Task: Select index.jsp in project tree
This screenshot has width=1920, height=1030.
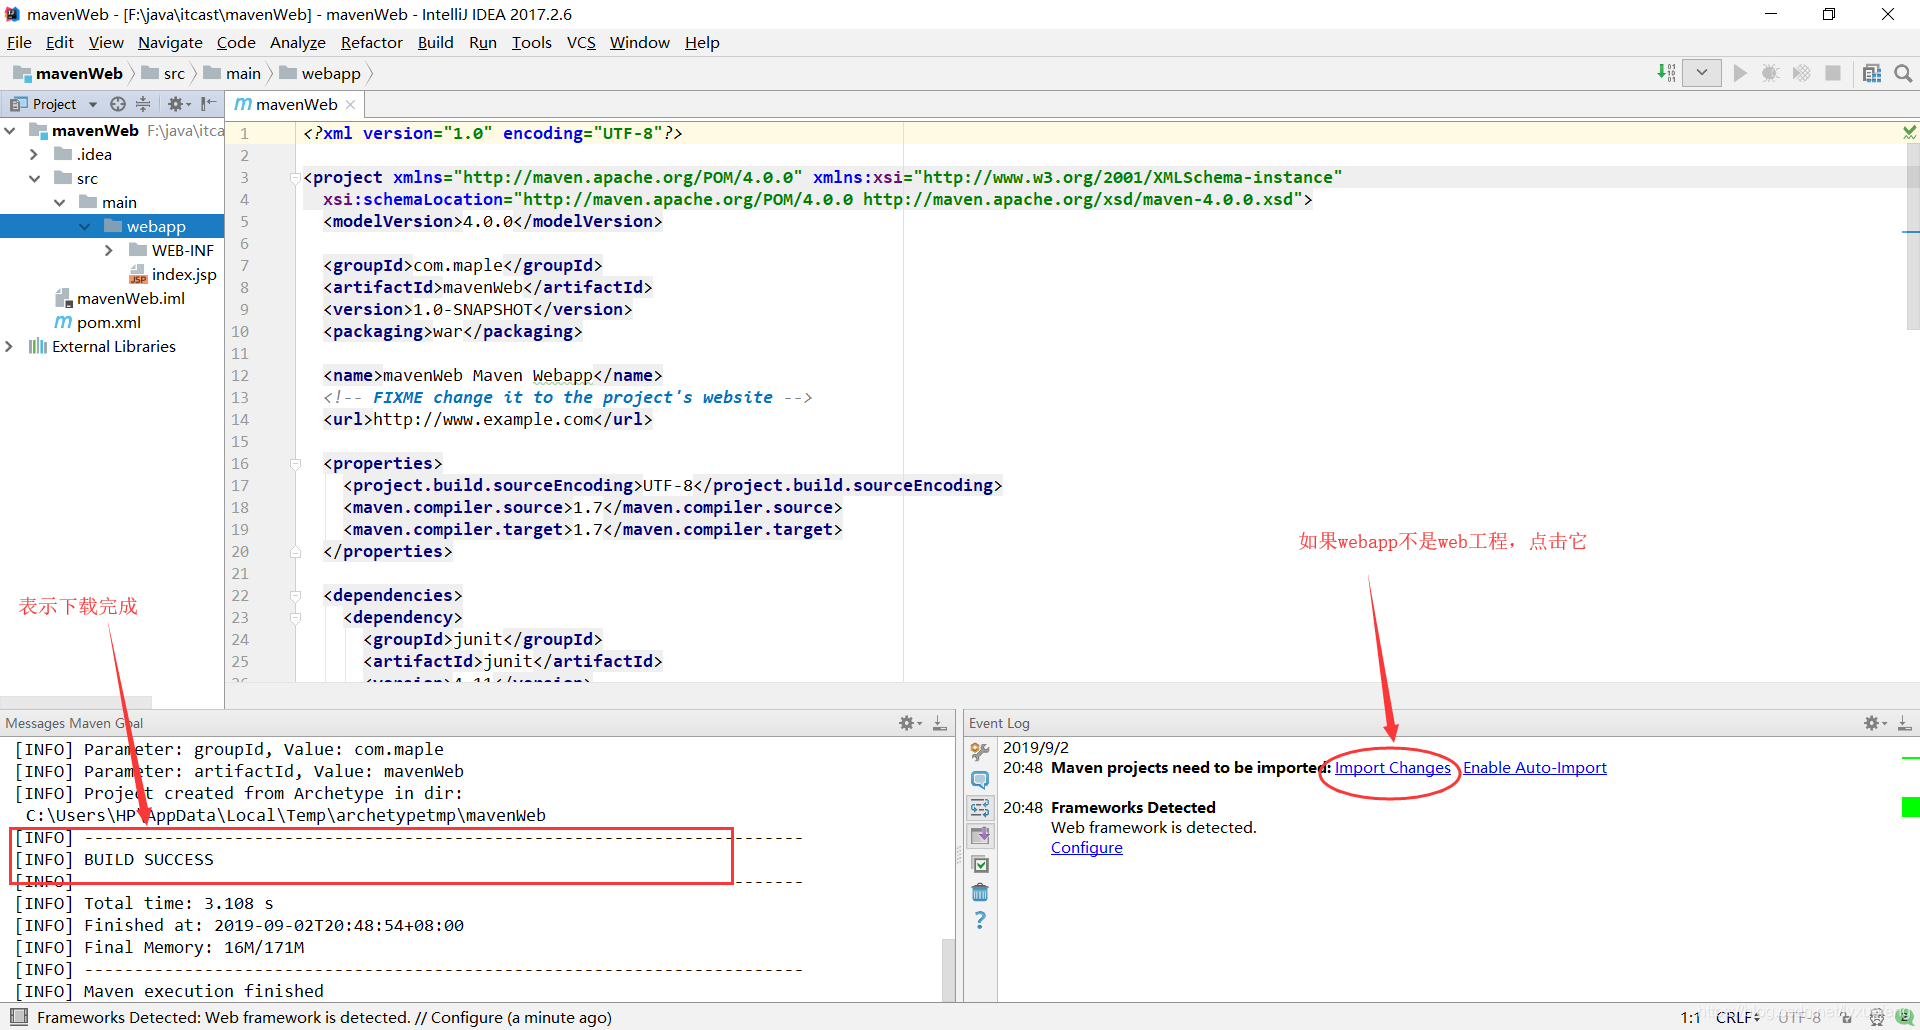Action: 172,274
